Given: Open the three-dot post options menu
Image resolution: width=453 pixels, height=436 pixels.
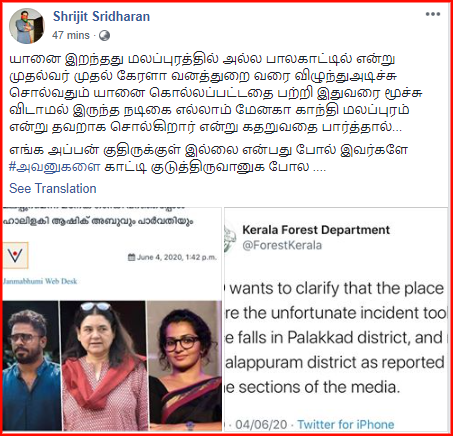Looking at the screenshot, I should pyautogui.click(x=433, y=14).
